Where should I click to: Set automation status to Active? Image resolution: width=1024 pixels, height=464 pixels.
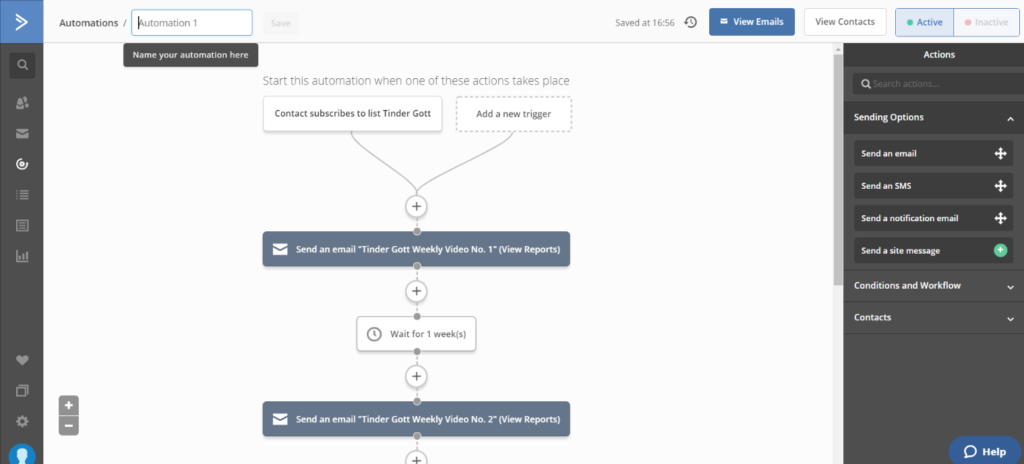coord(924,22)
